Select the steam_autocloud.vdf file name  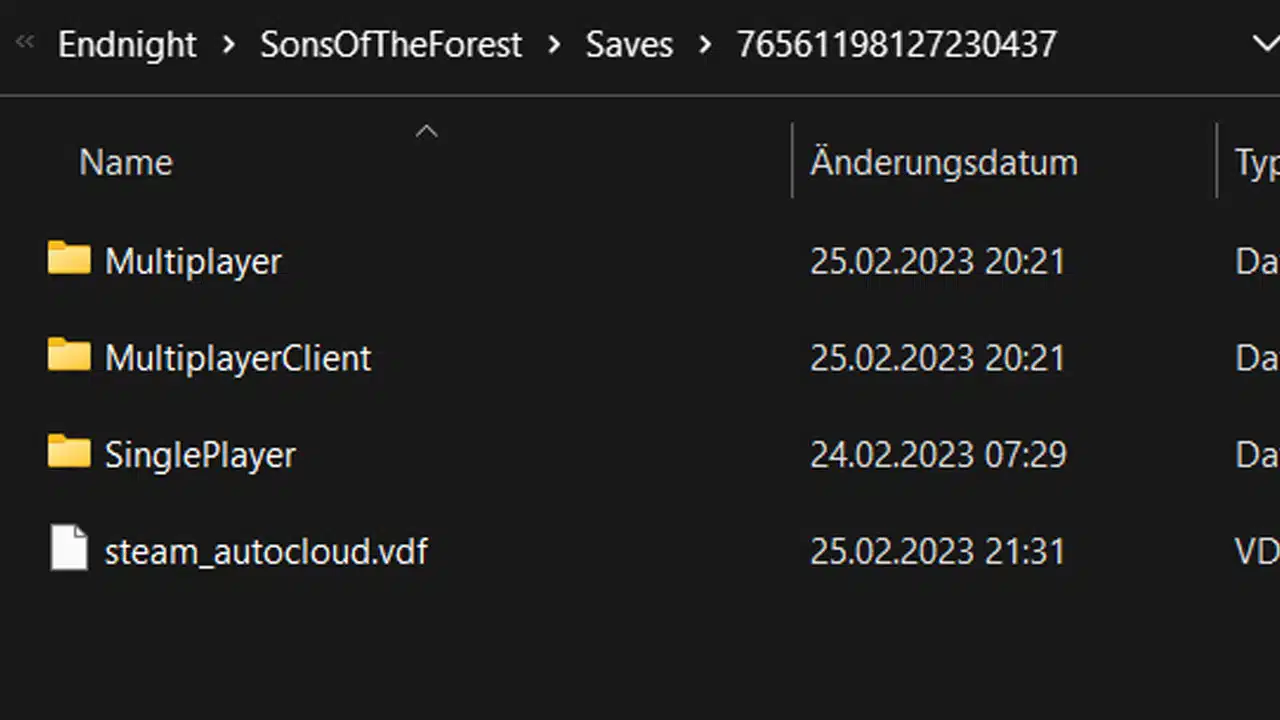pyautogui.click(x=266, y=552)
